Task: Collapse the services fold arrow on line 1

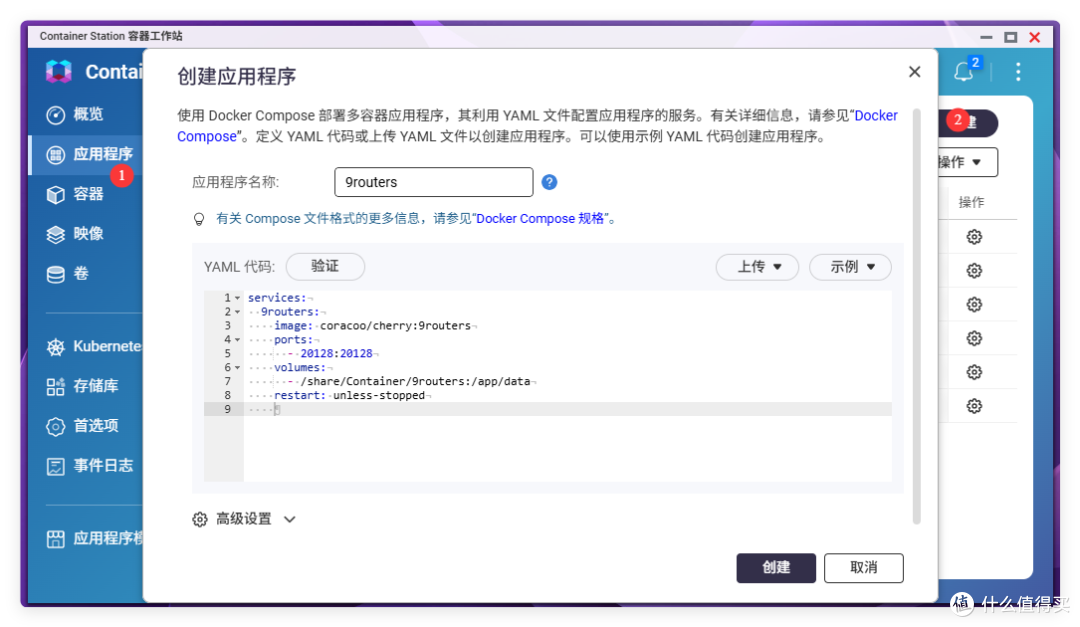Action: [238, 298]
